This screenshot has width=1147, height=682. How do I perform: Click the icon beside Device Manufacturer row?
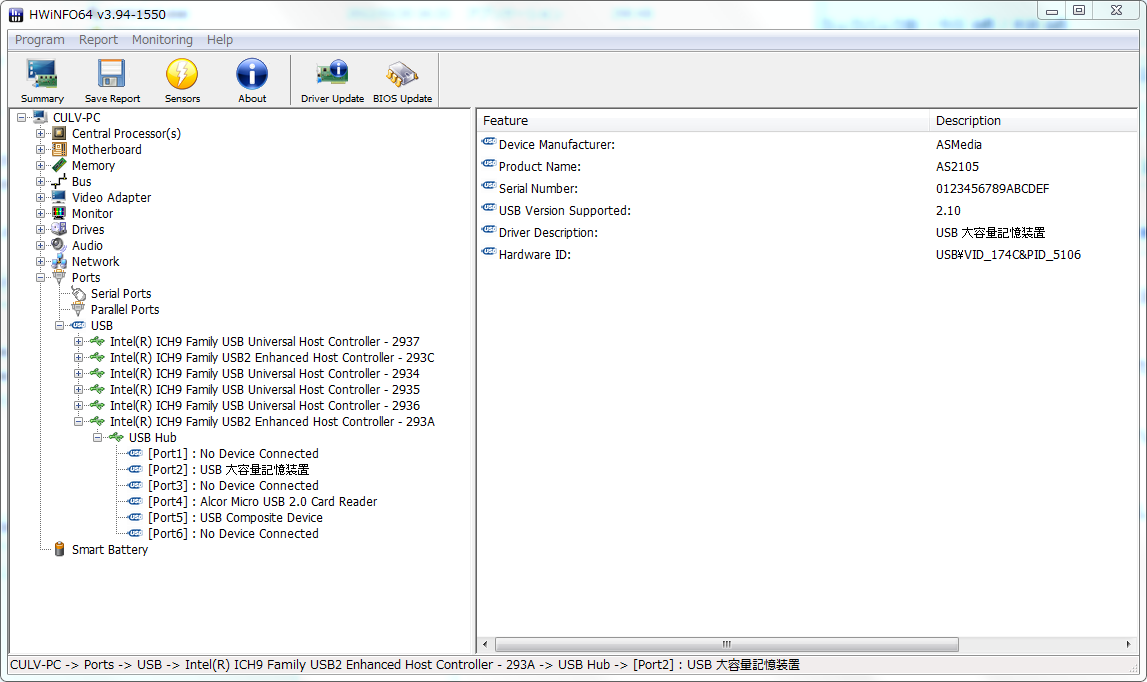click(489, 142)
